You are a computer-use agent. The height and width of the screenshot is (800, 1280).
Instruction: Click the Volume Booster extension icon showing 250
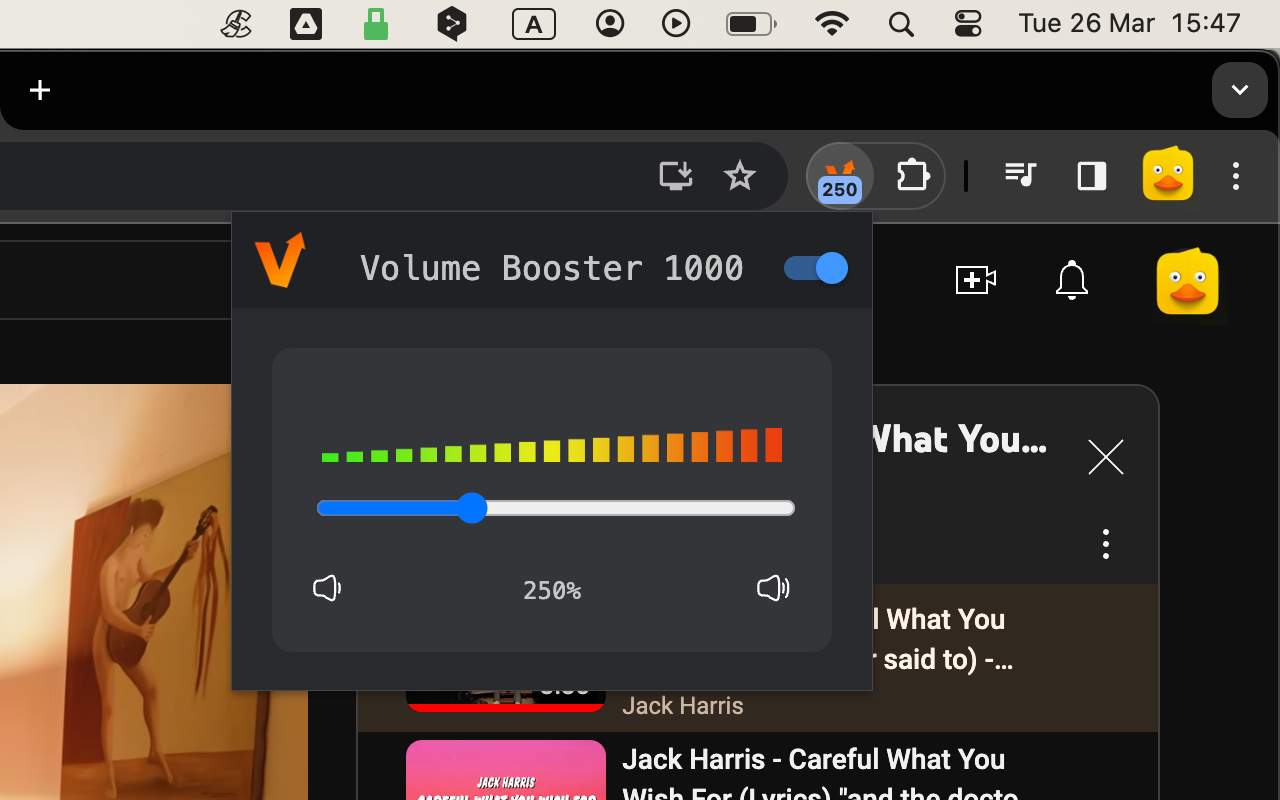tap(840, 177)
